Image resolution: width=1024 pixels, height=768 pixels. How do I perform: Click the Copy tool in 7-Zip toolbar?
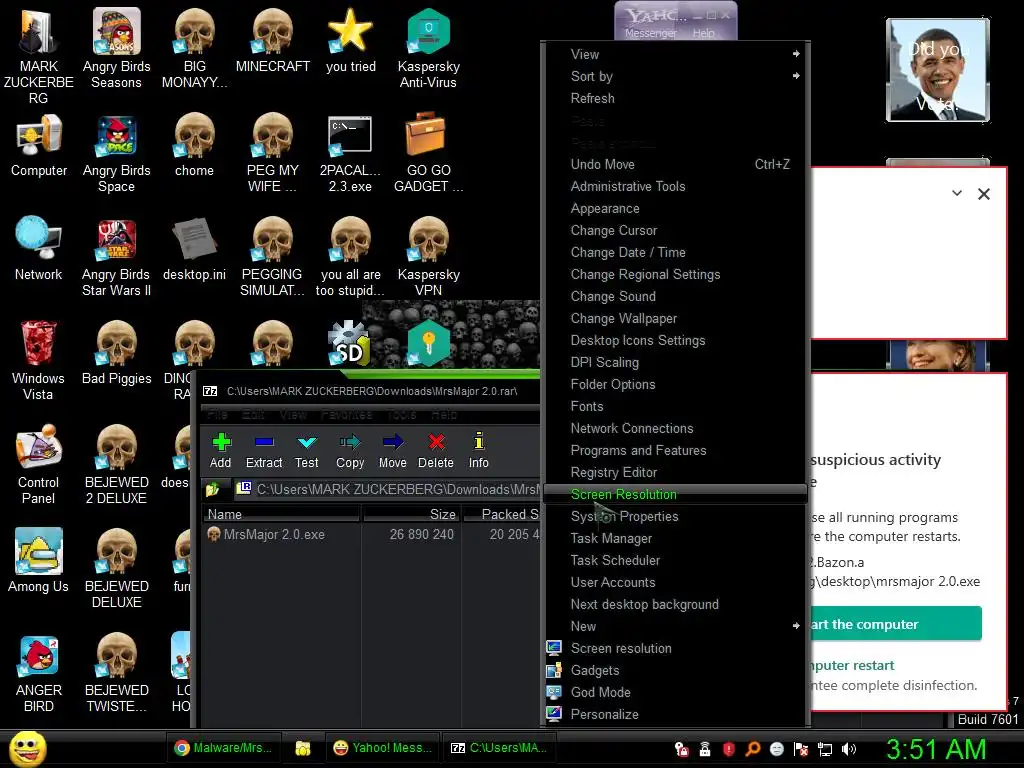(x=350, y=451)
